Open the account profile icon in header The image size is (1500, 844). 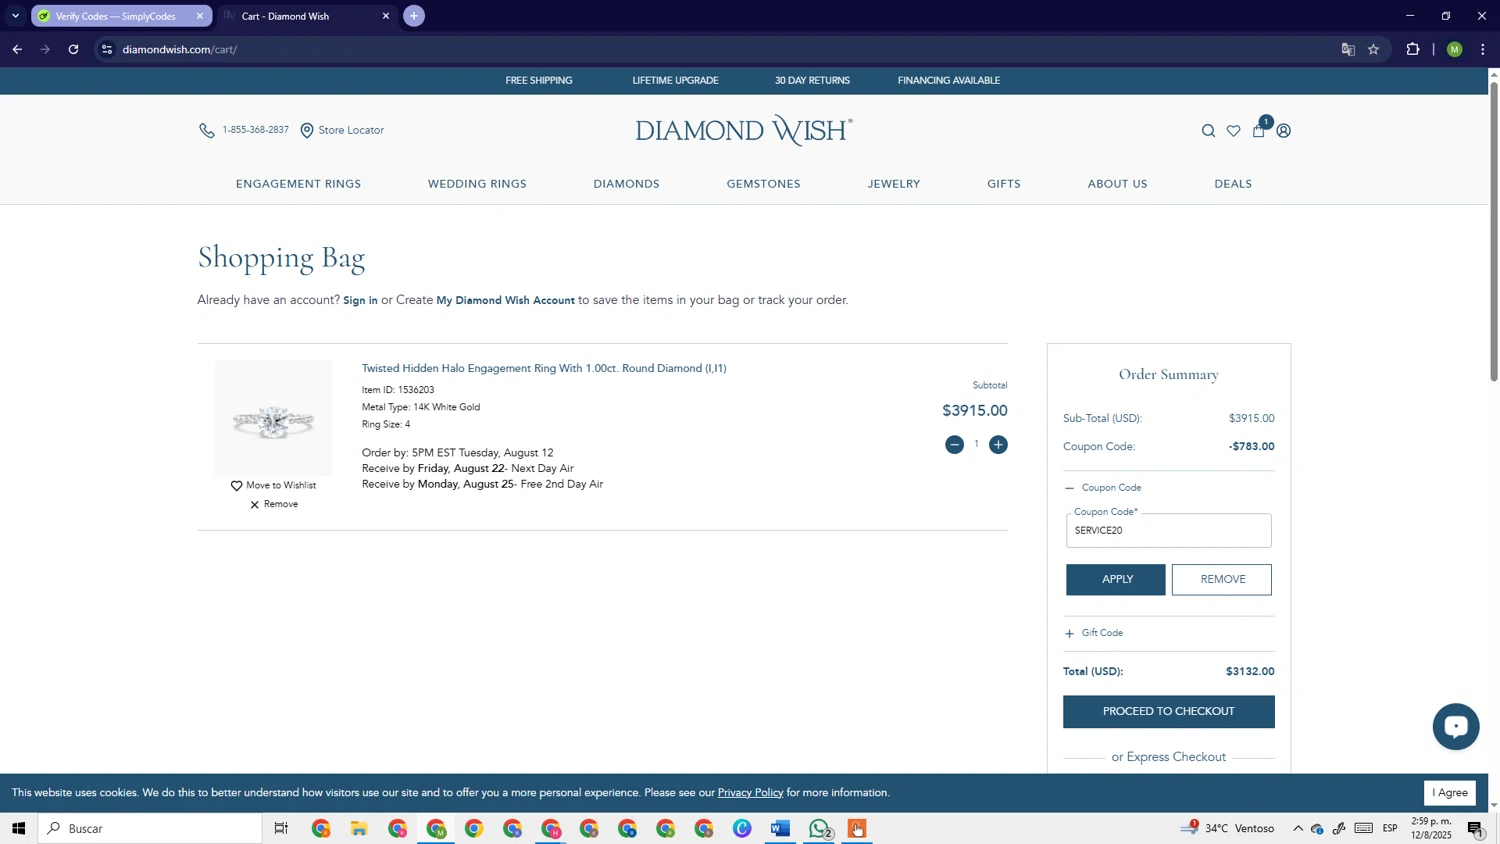[x=1284, y=131]
